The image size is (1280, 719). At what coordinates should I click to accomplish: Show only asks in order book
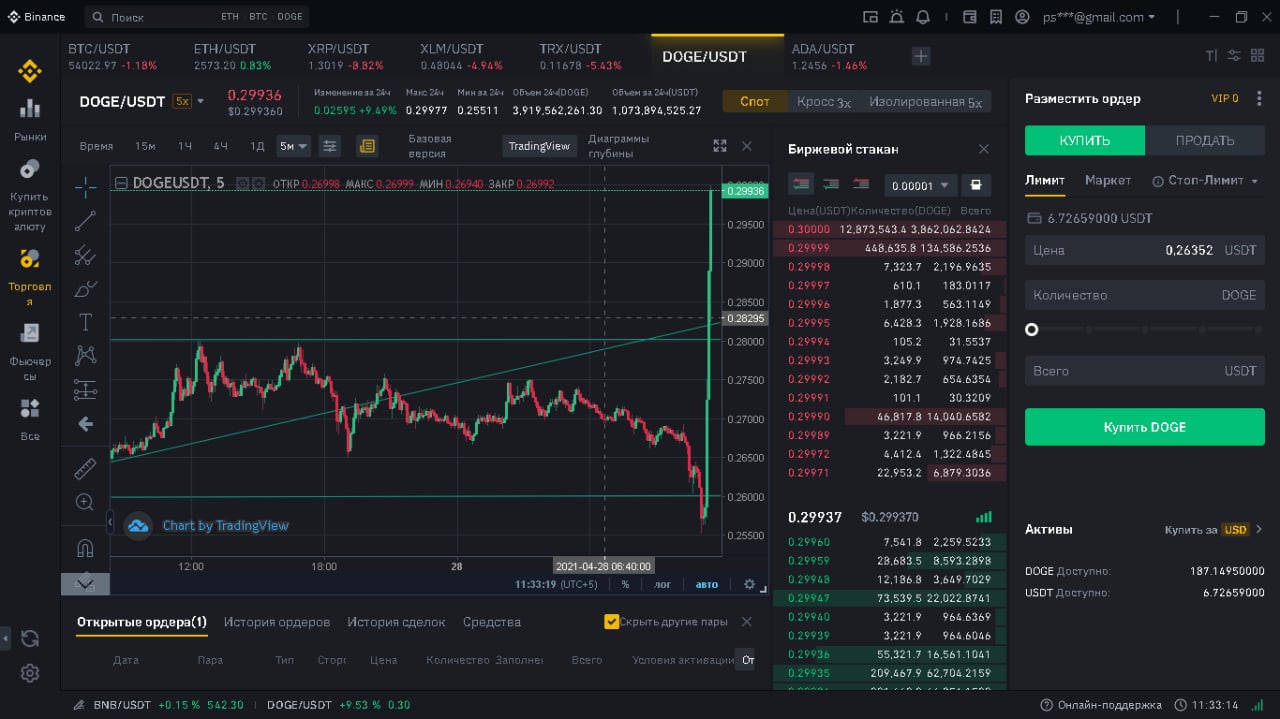(x=860, y=184)
